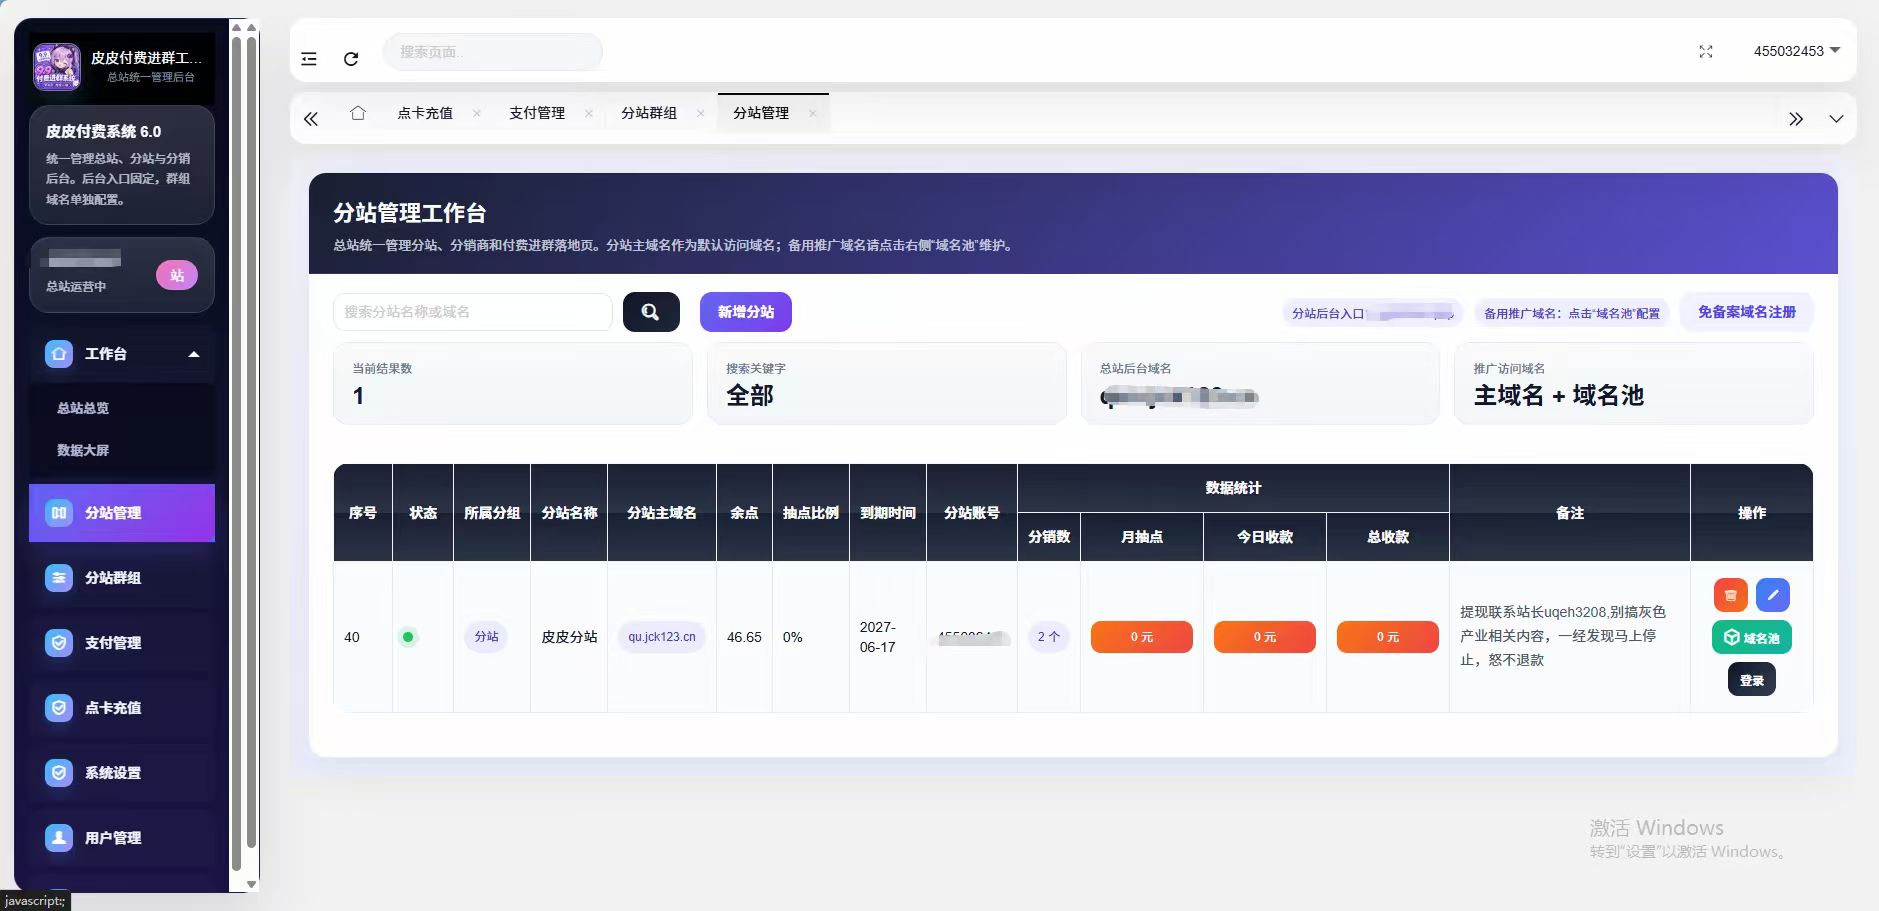This screenshot has width=1879, height=911.
Task: Toggle the sidebar menu collapse icon
Action: click(309, 59)
